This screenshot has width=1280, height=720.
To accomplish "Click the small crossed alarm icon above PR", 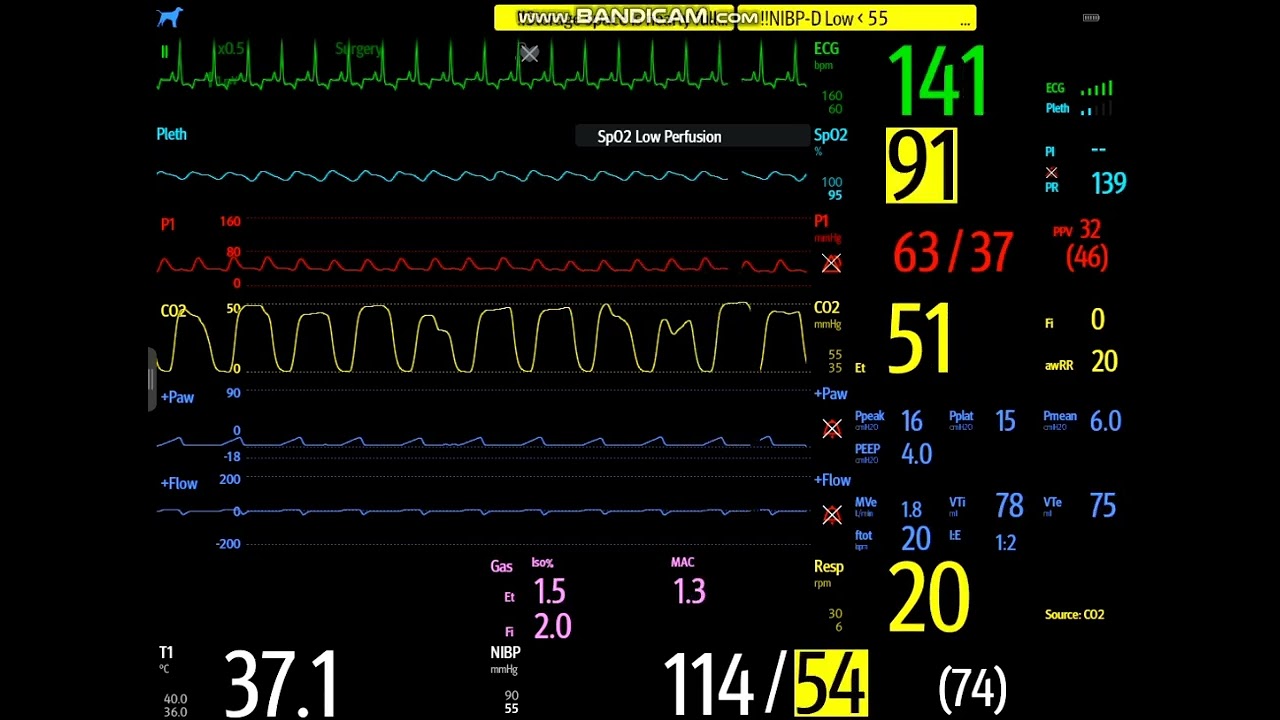I will click(x=1051, y=173).
